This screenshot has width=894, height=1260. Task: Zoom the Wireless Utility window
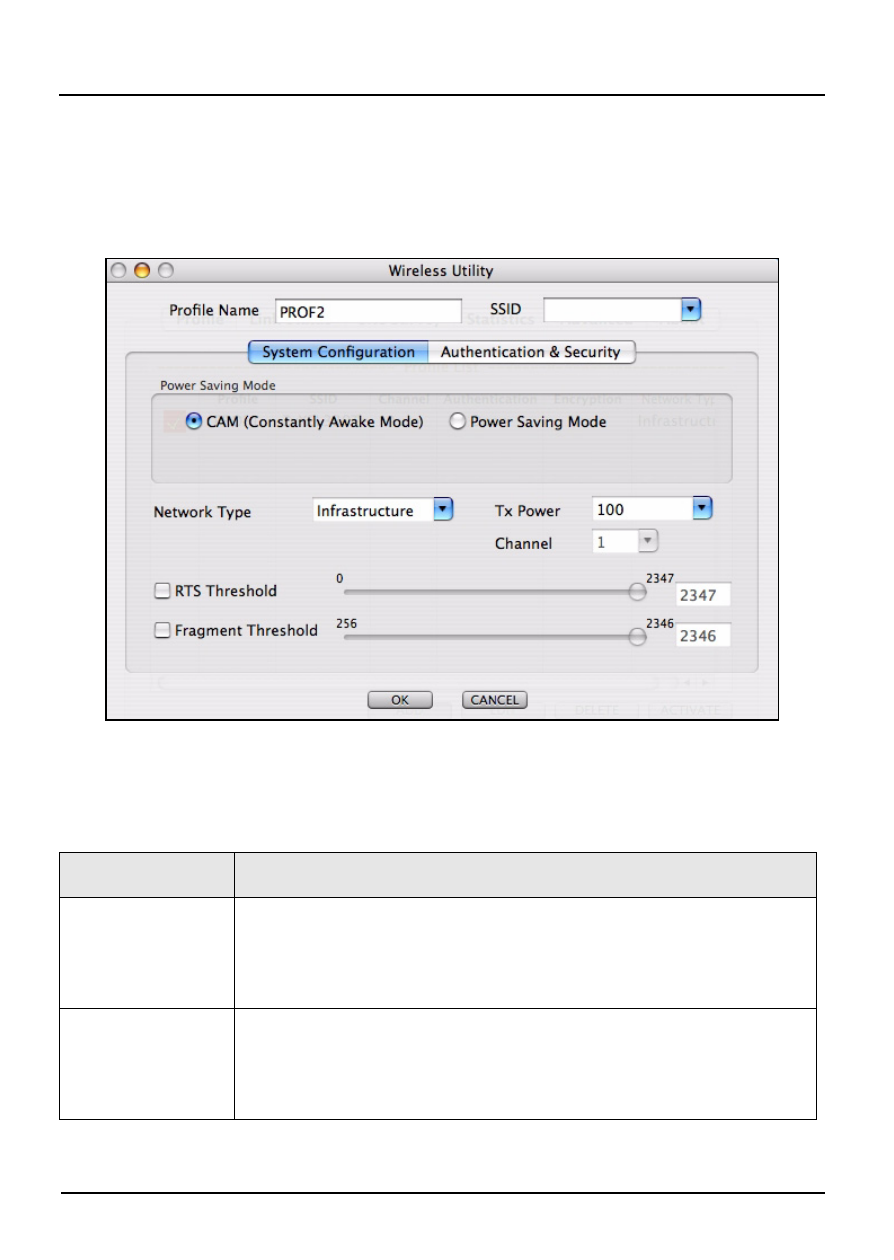[166, 270]
